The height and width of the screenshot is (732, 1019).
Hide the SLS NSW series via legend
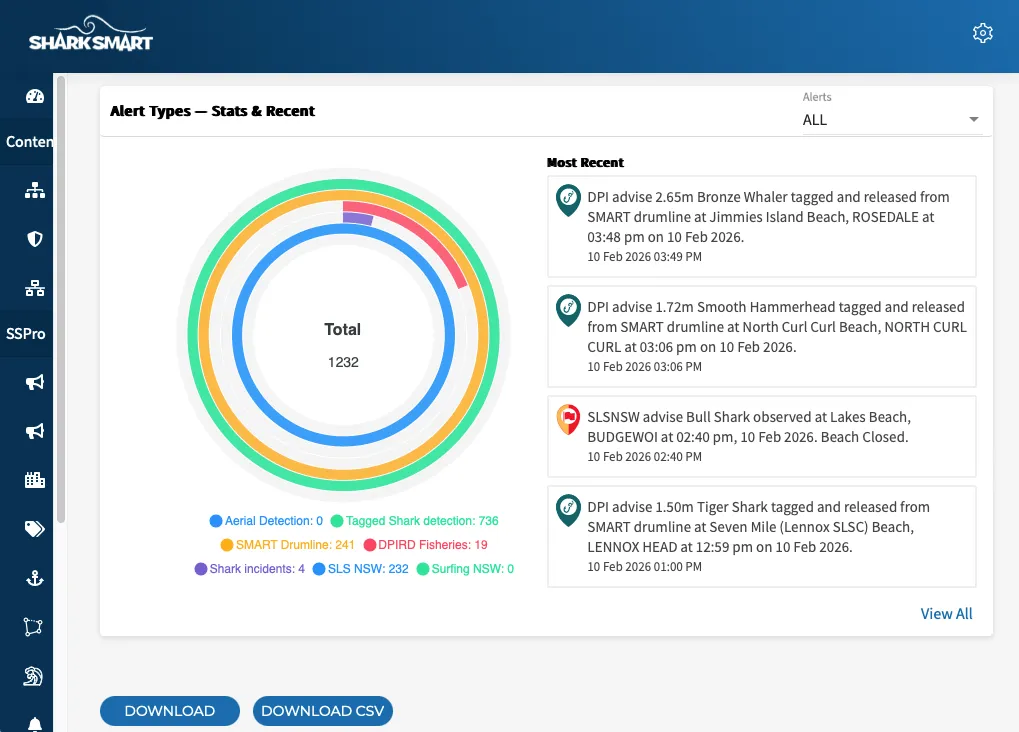coord(361,569)
